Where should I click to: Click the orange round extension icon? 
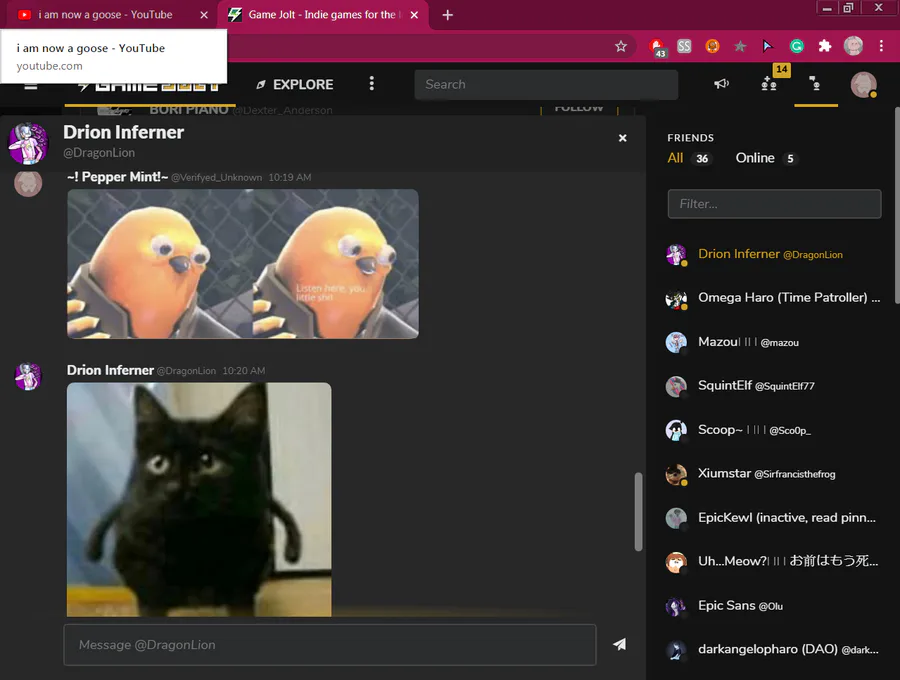pyautogui.click(x=712, y=46)
